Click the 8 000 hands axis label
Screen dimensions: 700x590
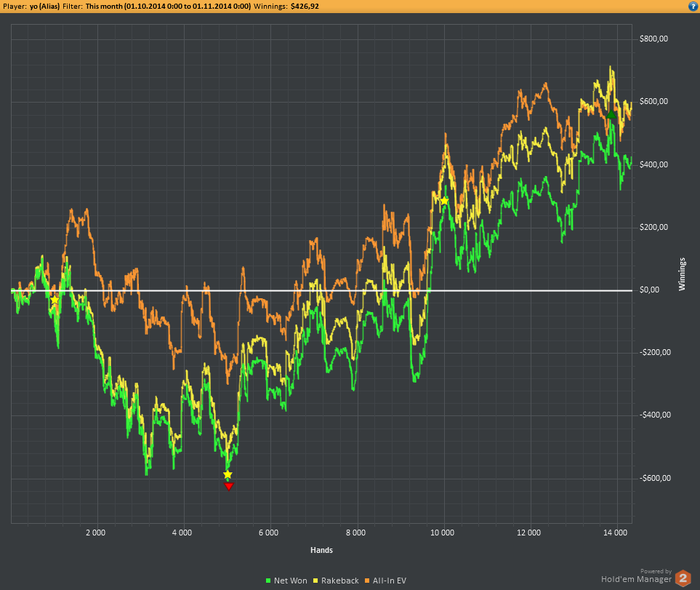tap(355, 533)
